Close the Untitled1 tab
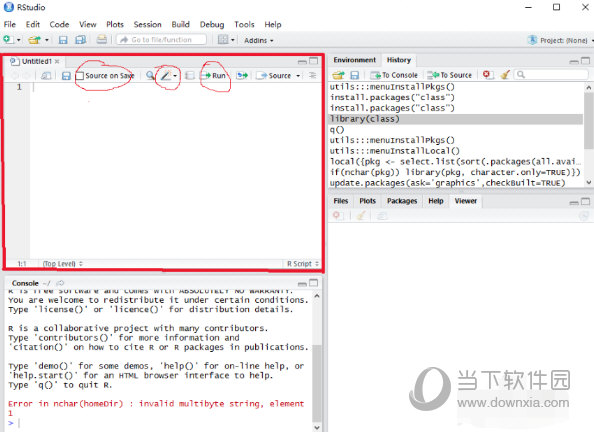The image size is (594, 432). [x=57, y=61]
